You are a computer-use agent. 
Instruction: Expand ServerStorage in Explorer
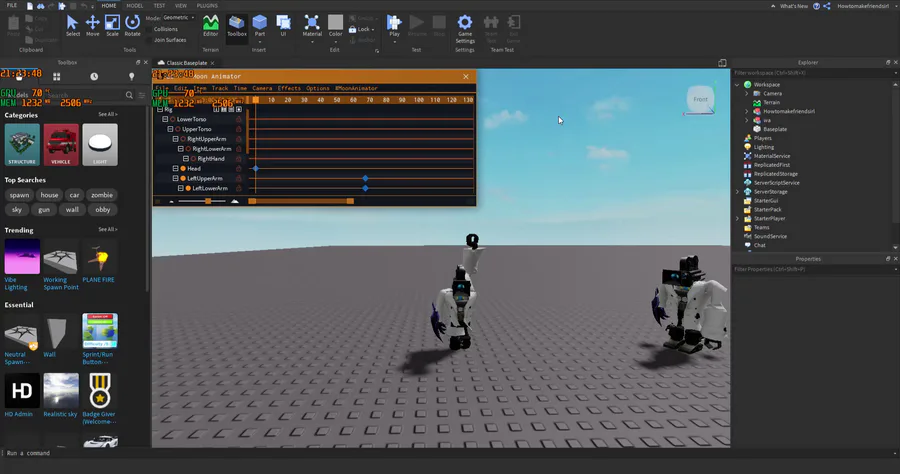coord(738,192)
